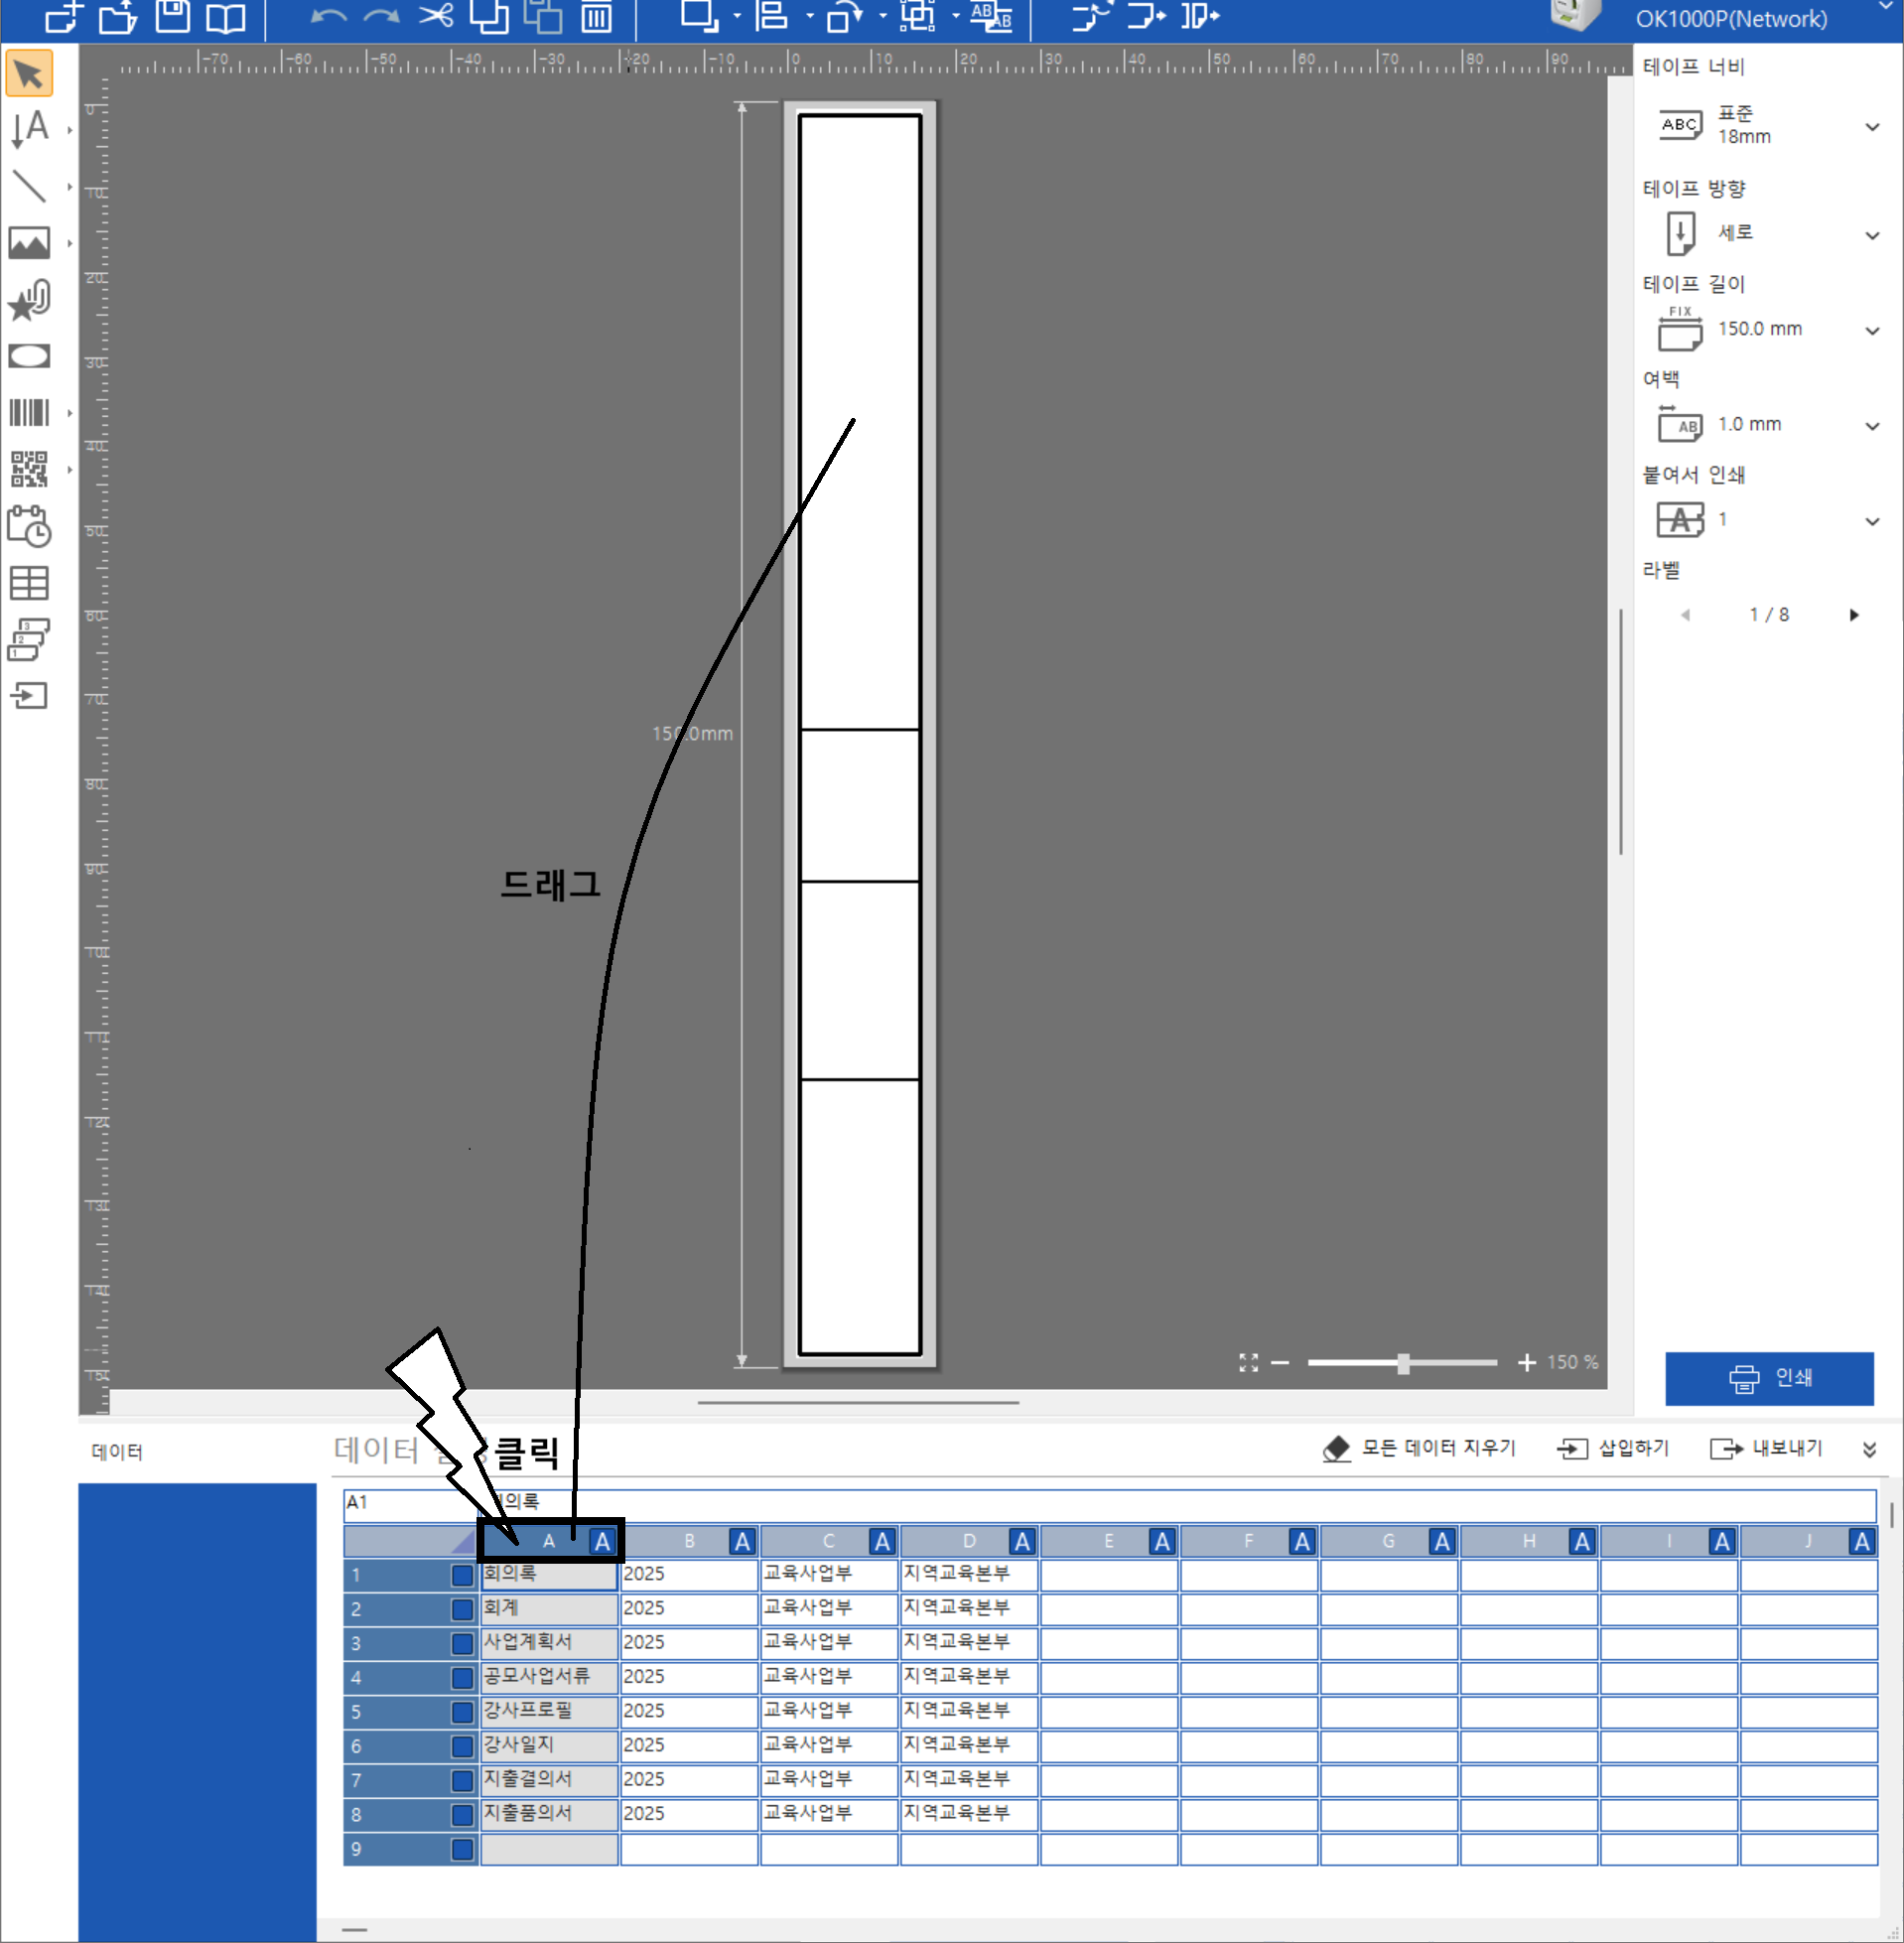Select column D header

969,1541
